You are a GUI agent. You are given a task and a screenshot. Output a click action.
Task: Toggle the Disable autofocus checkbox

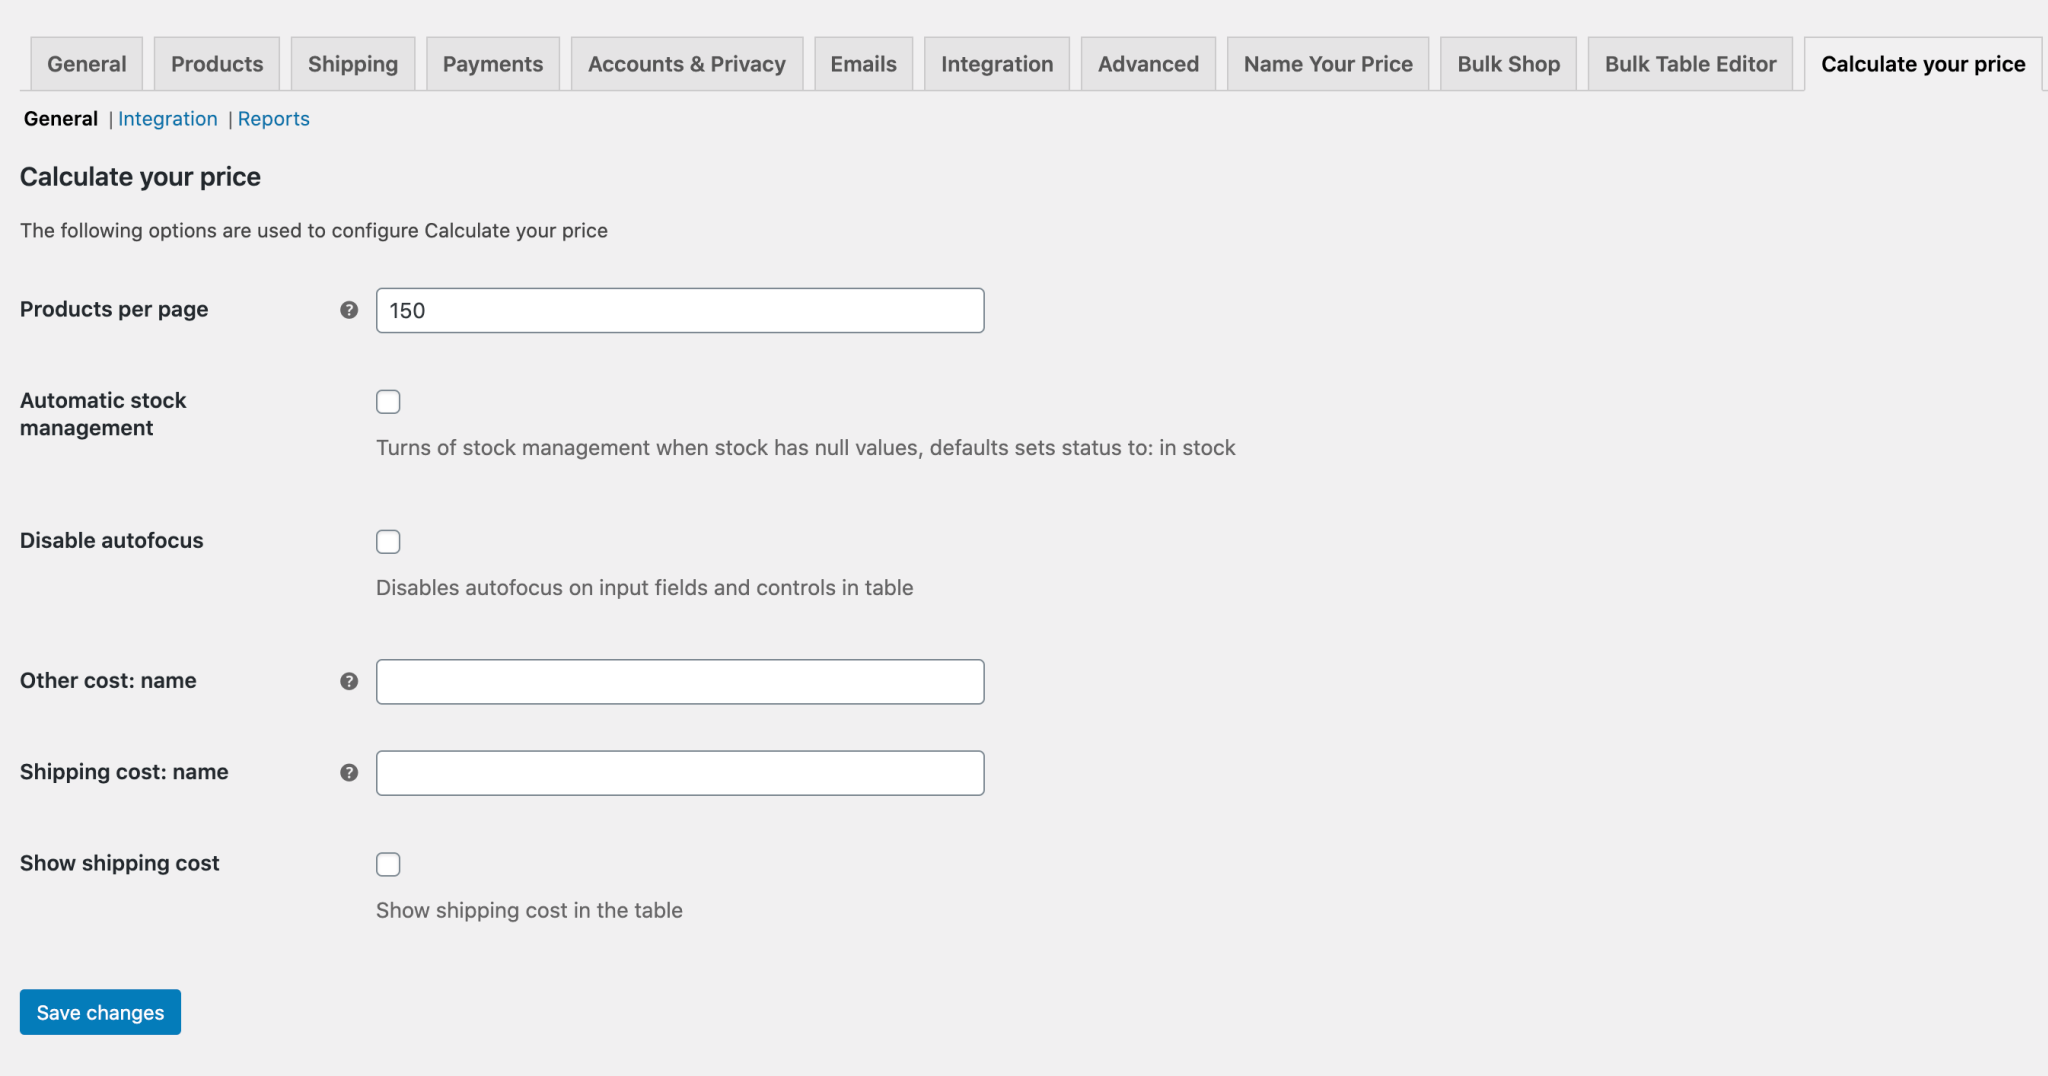[x=388, y=542]
